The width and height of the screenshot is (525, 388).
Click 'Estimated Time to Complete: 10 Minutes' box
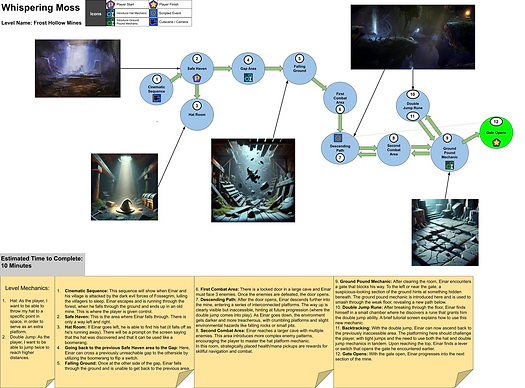click(x=43, y=264)
